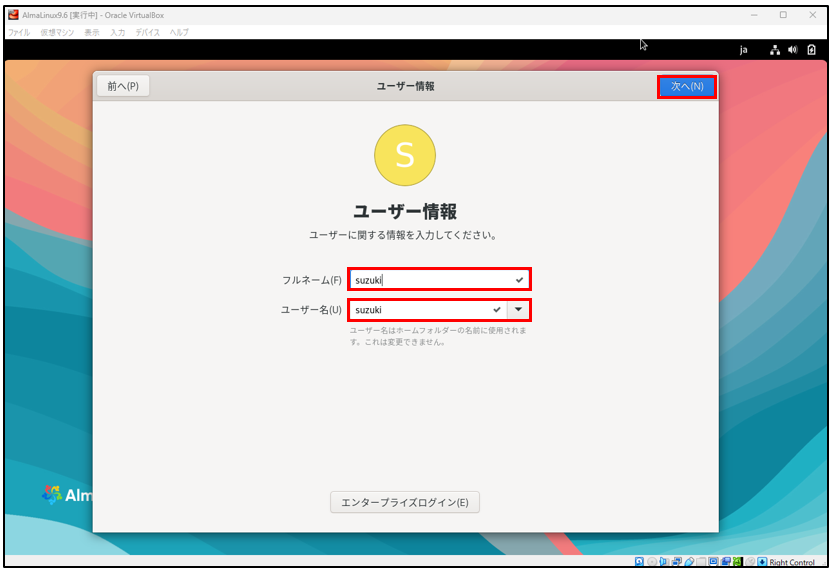
Task: Expand the ユーザー名 suggestions dropdown arrow
Action: (518, 310)
